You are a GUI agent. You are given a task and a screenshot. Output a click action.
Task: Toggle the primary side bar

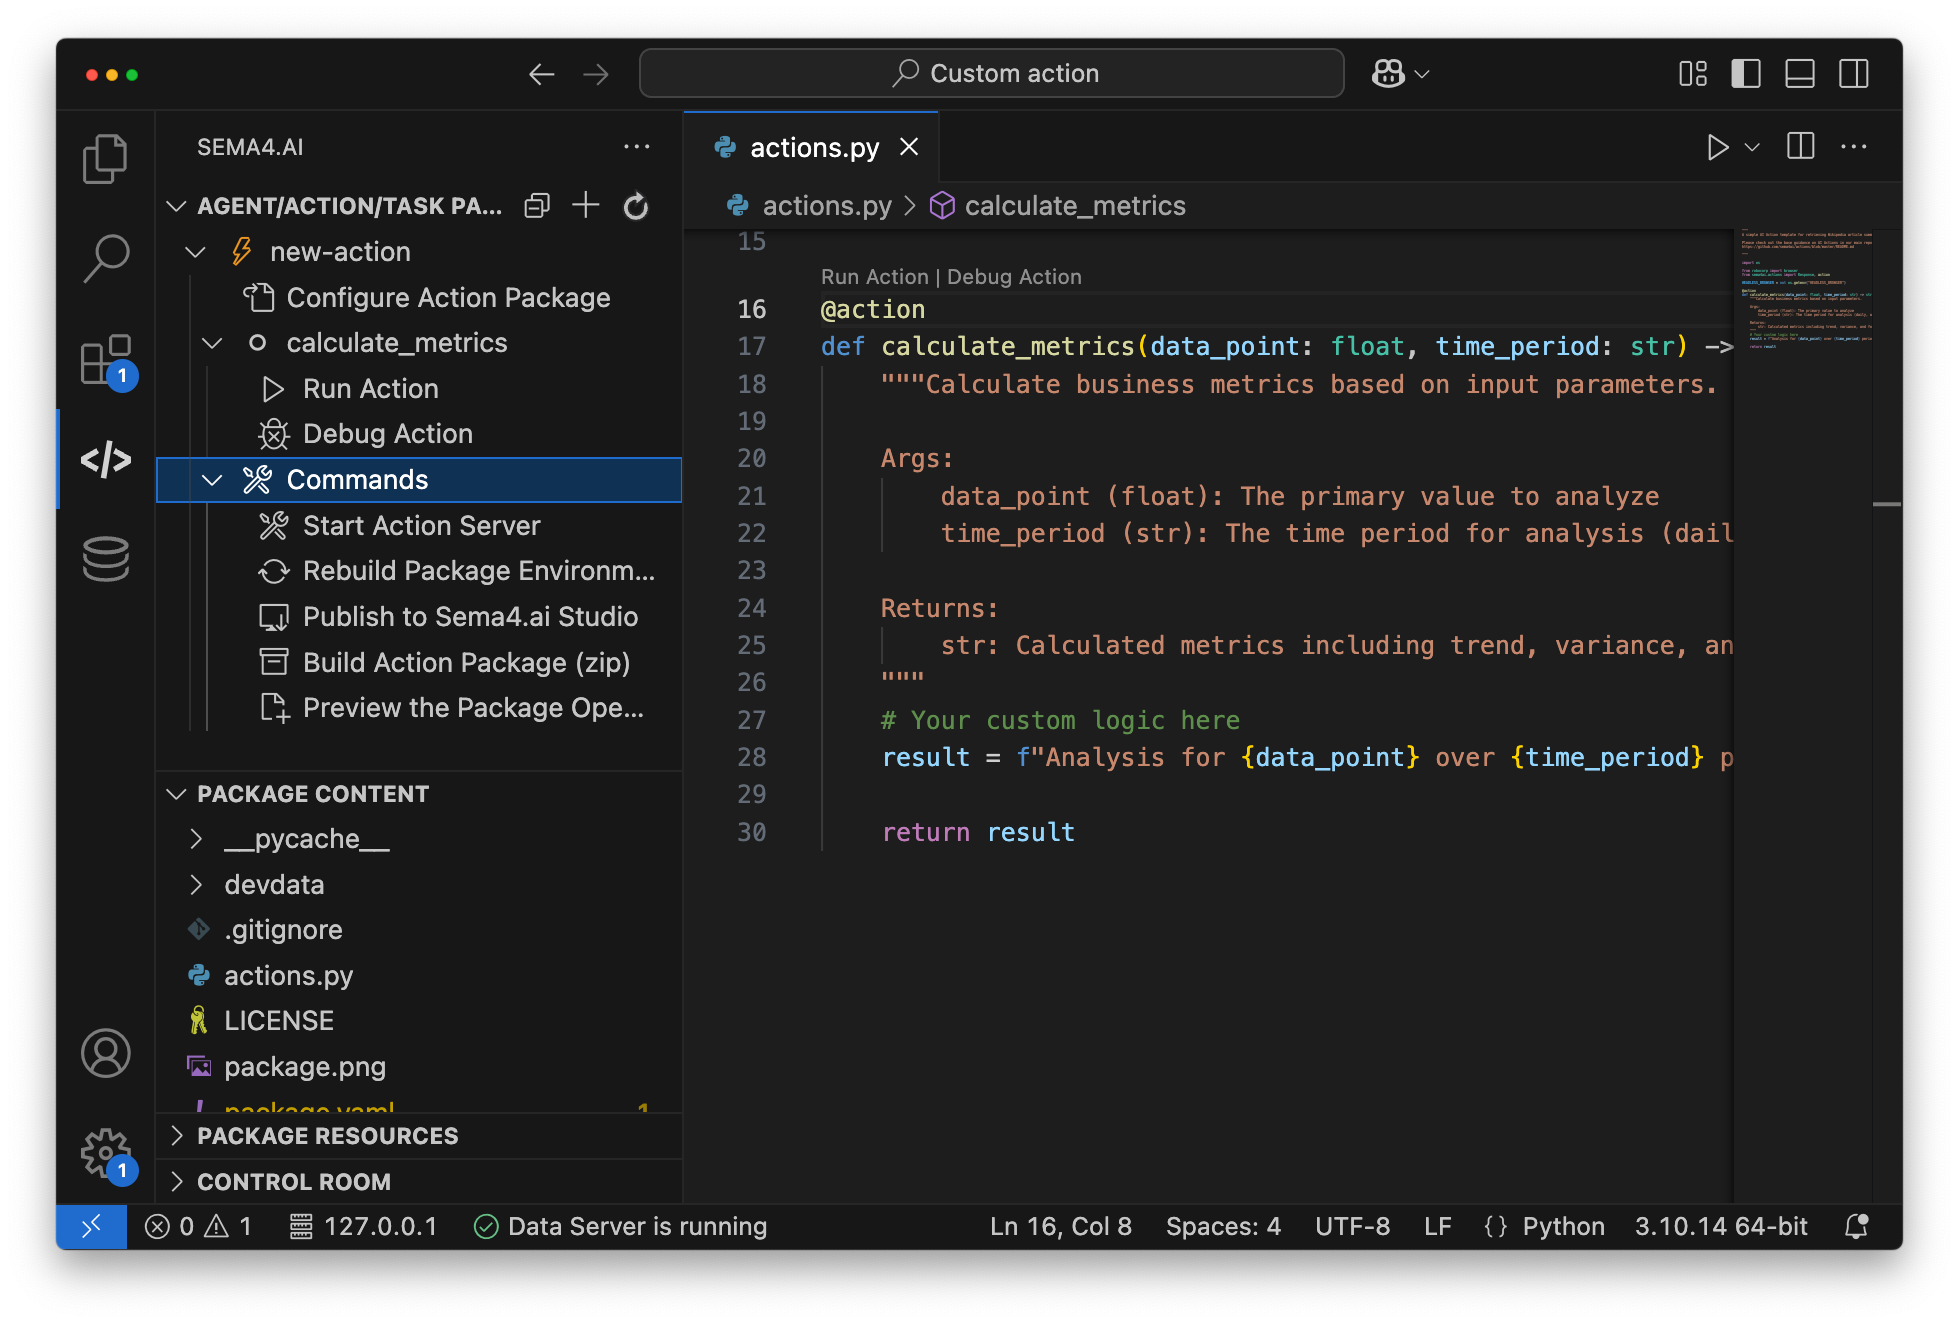[1746, 74]
